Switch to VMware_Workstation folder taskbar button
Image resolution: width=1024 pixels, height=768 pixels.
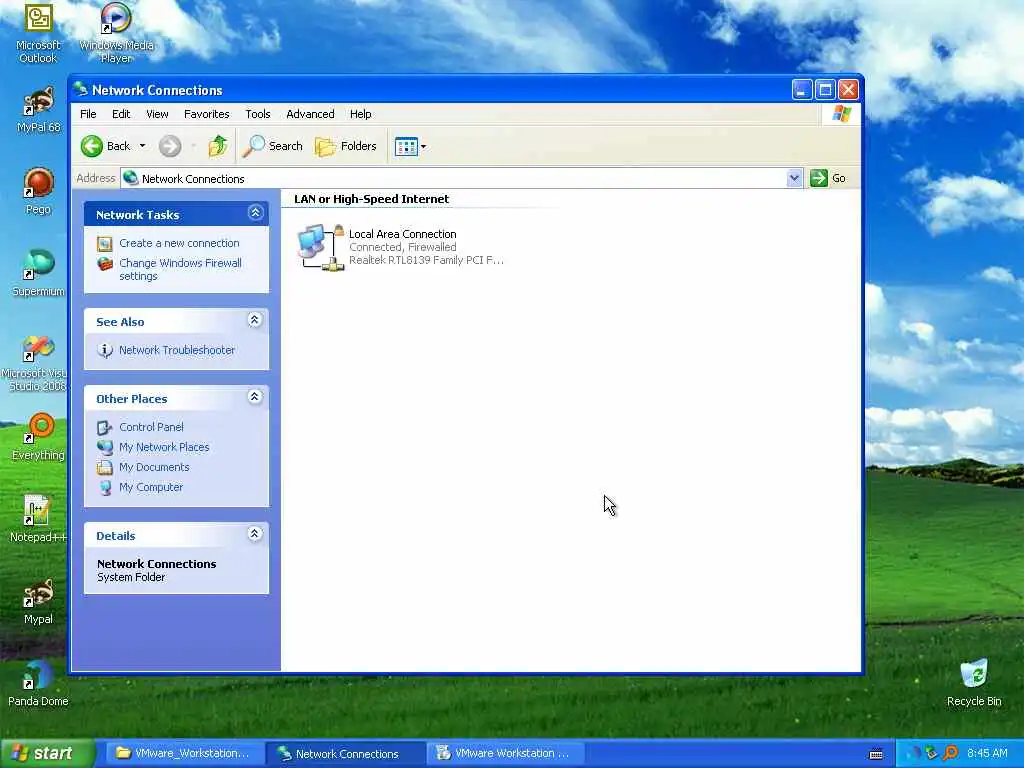point(183,754)
